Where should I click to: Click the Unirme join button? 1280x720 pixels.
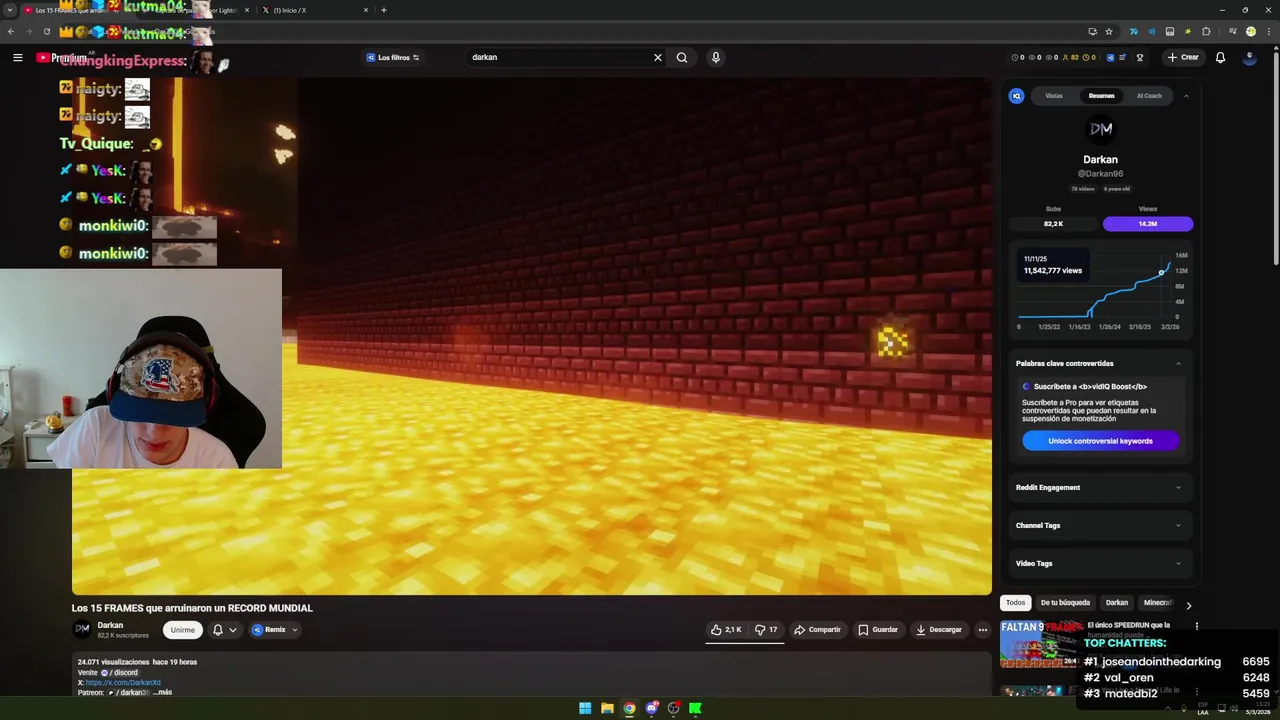182,630
